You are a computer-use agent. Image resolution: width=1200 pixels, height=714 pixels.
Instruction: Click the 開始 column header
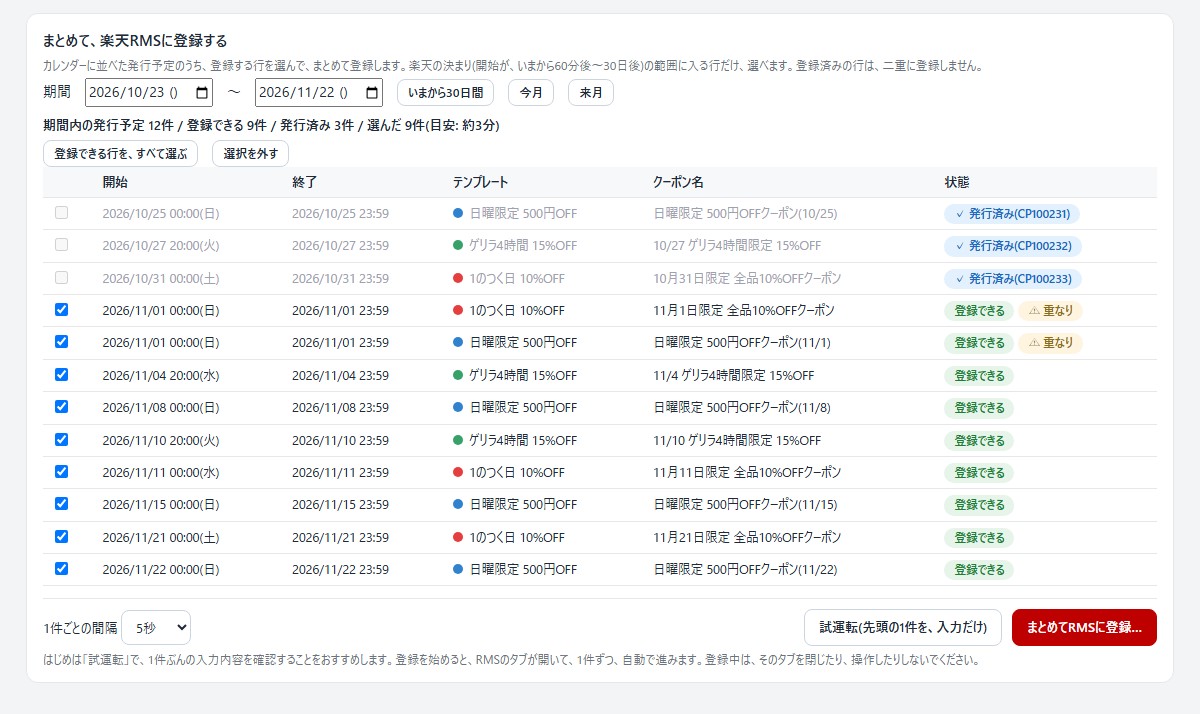(x=115, y=182)
